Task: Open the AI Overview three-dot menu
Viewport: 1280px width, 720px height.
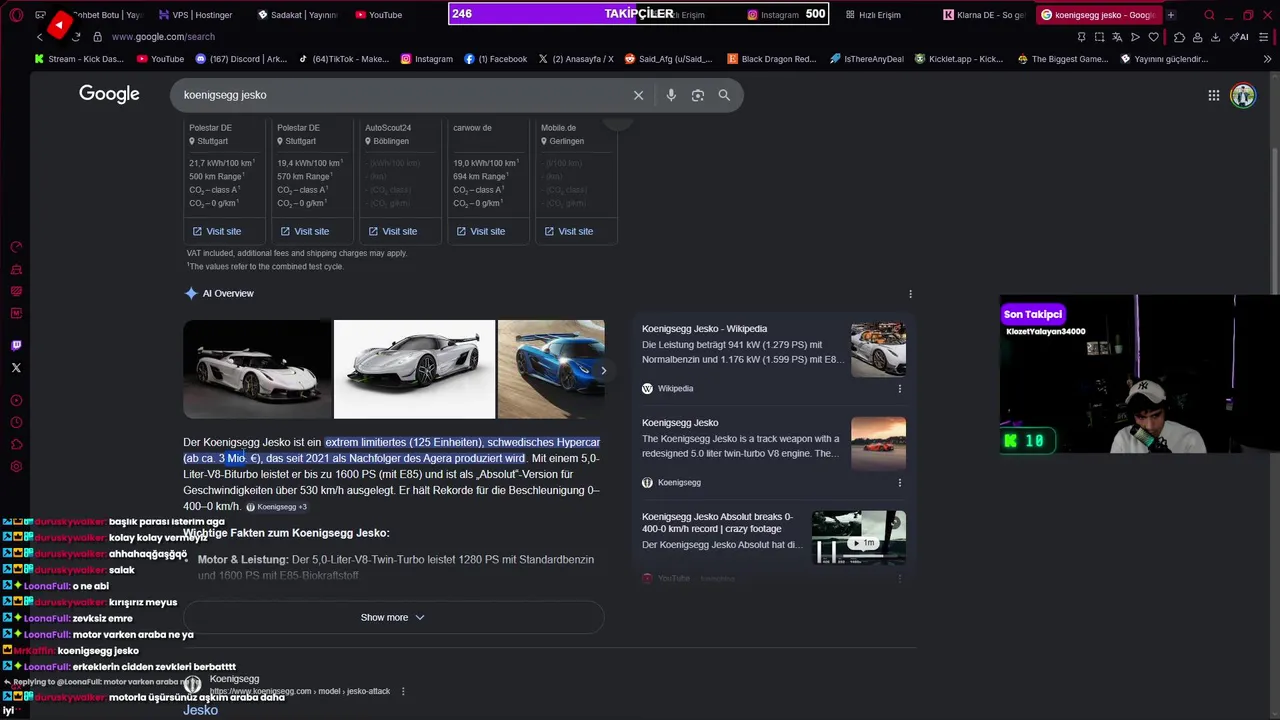Action: coord(910,294)
